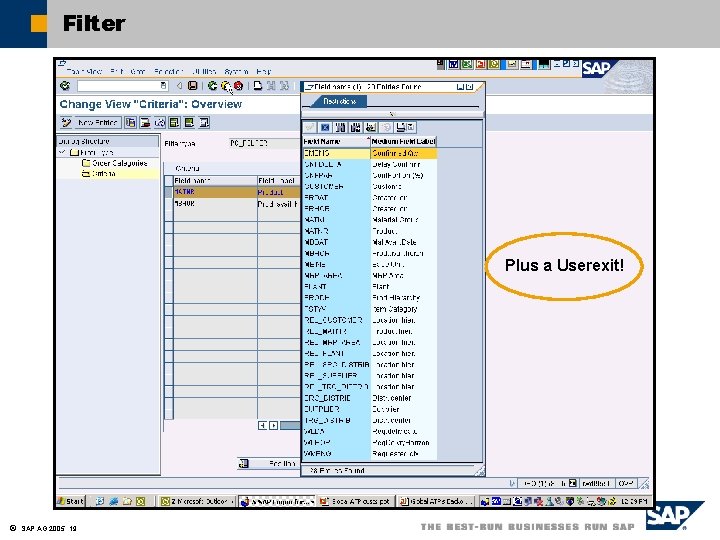Select Criteria folder in Dialog Structure
720x540 pixels.
point(99,174)
